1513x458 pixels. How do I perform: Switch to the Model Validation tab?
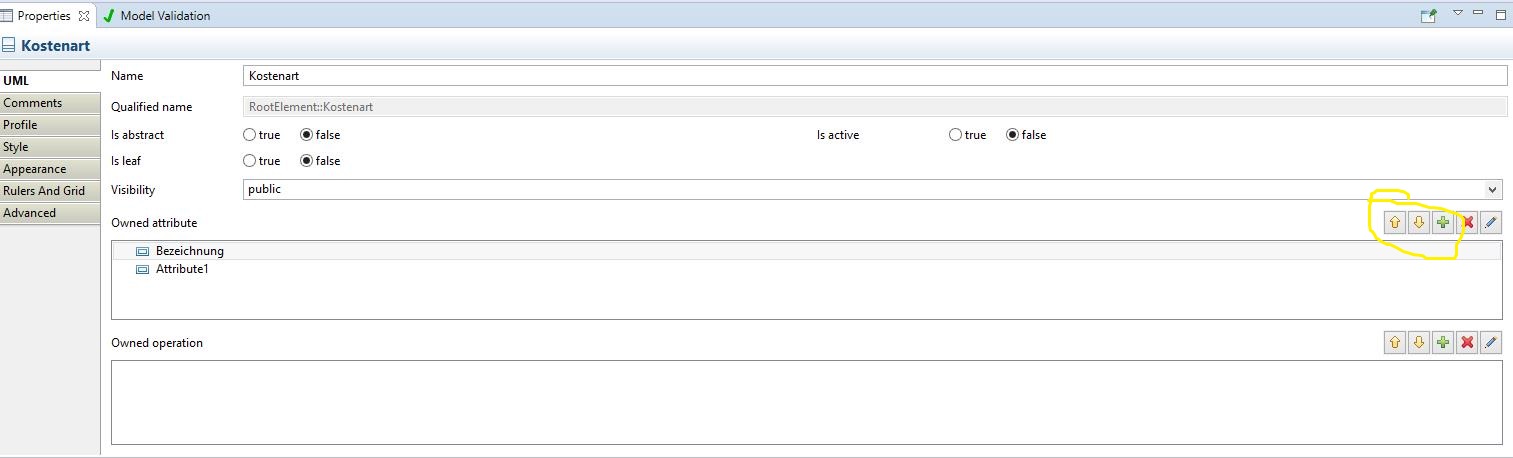point(157,16)
